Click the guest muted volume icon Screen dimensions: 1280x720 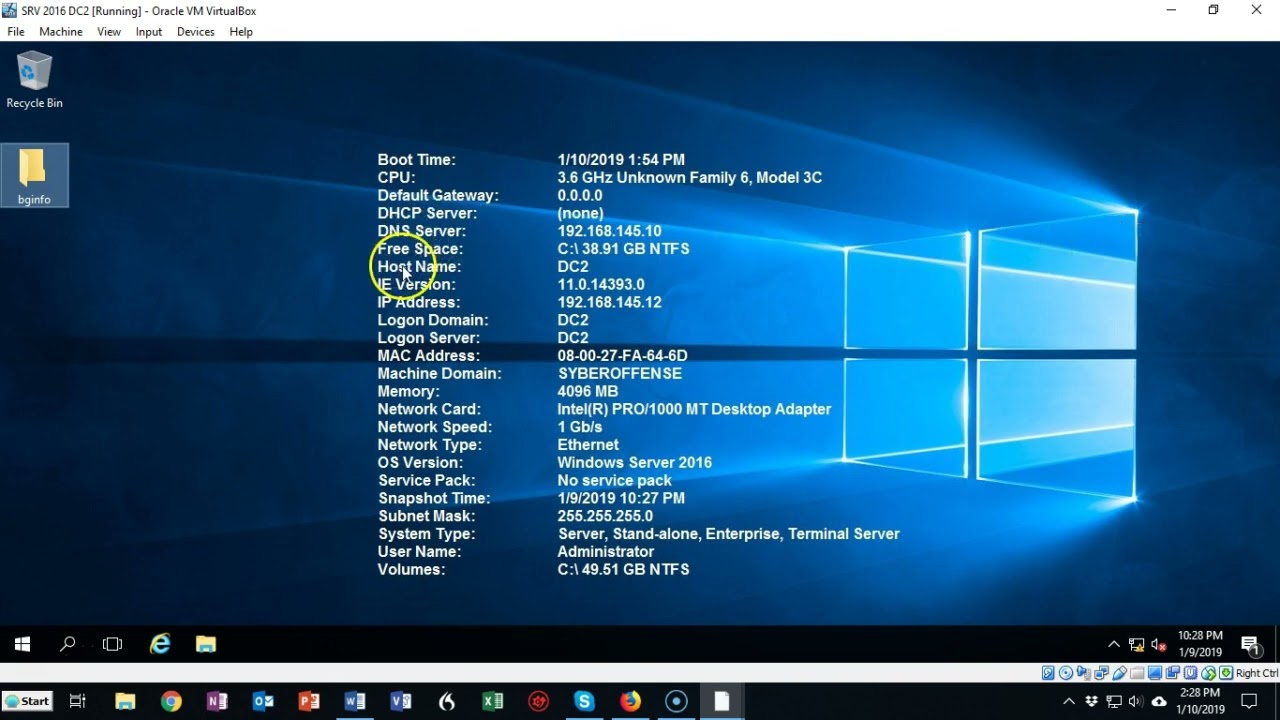(x=1160, y=645)
